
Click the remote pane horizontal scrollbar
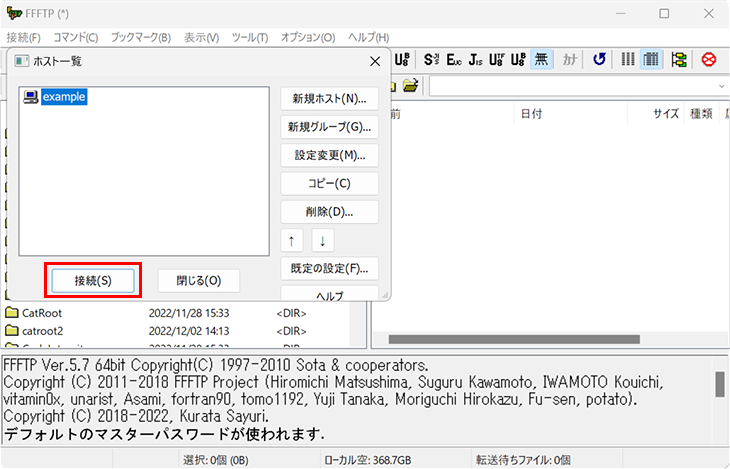click(x=514, y=340)
